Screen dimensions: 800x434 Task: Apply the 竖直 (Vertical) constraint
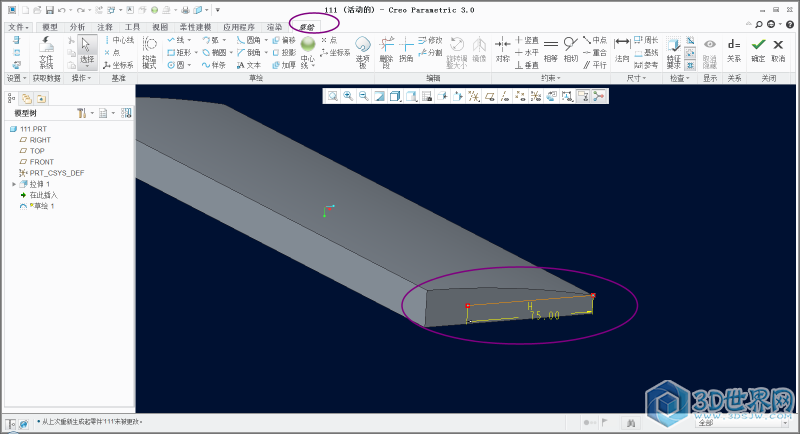[527, 40]
